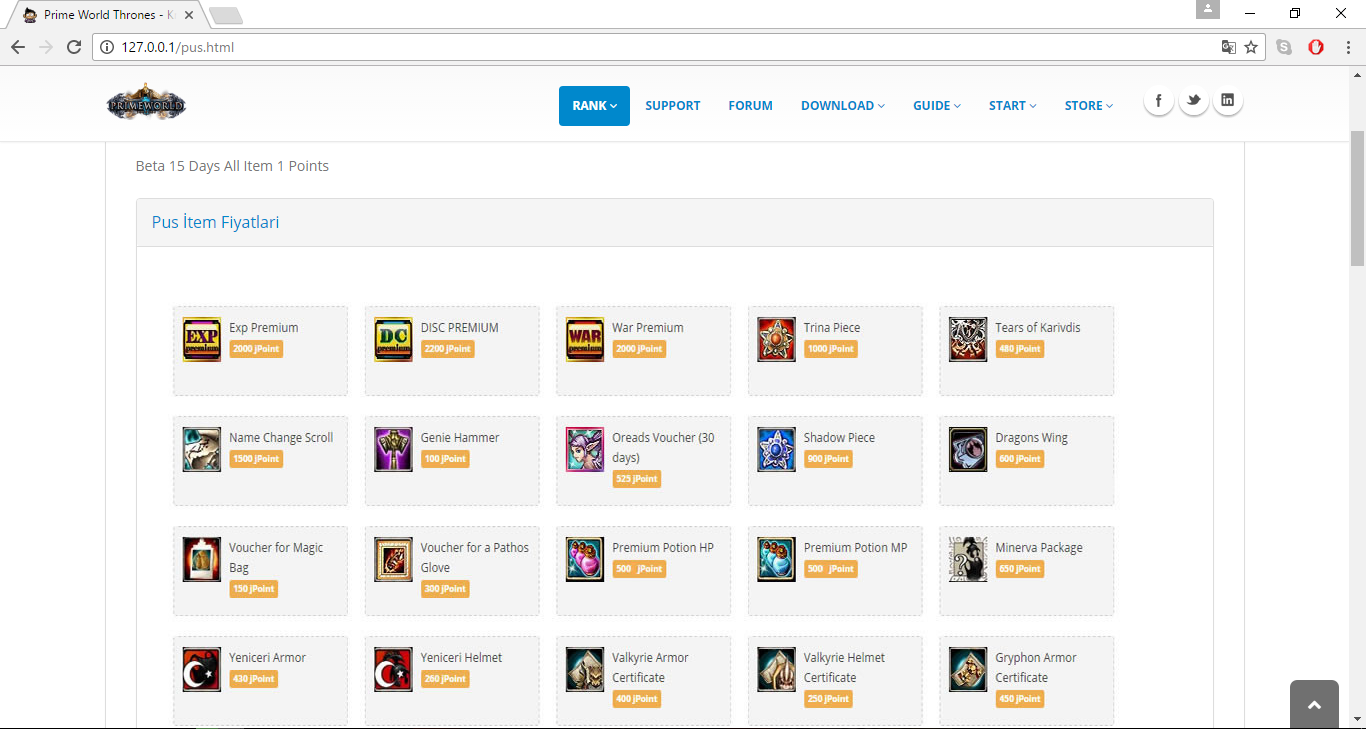Open a new browser tab
Viewport: 1366px width, 729px height.
click(227, 16)
